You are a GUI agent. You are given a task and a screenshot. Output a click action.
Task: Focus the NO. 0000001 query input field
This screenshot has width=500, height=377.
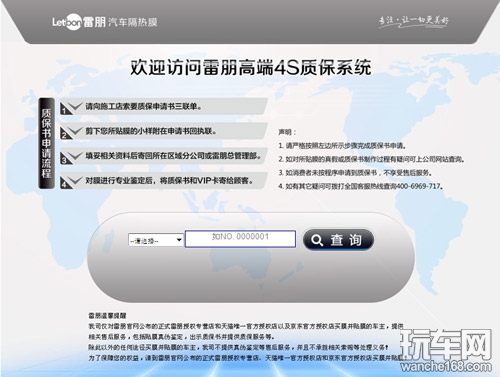[240, 239]
